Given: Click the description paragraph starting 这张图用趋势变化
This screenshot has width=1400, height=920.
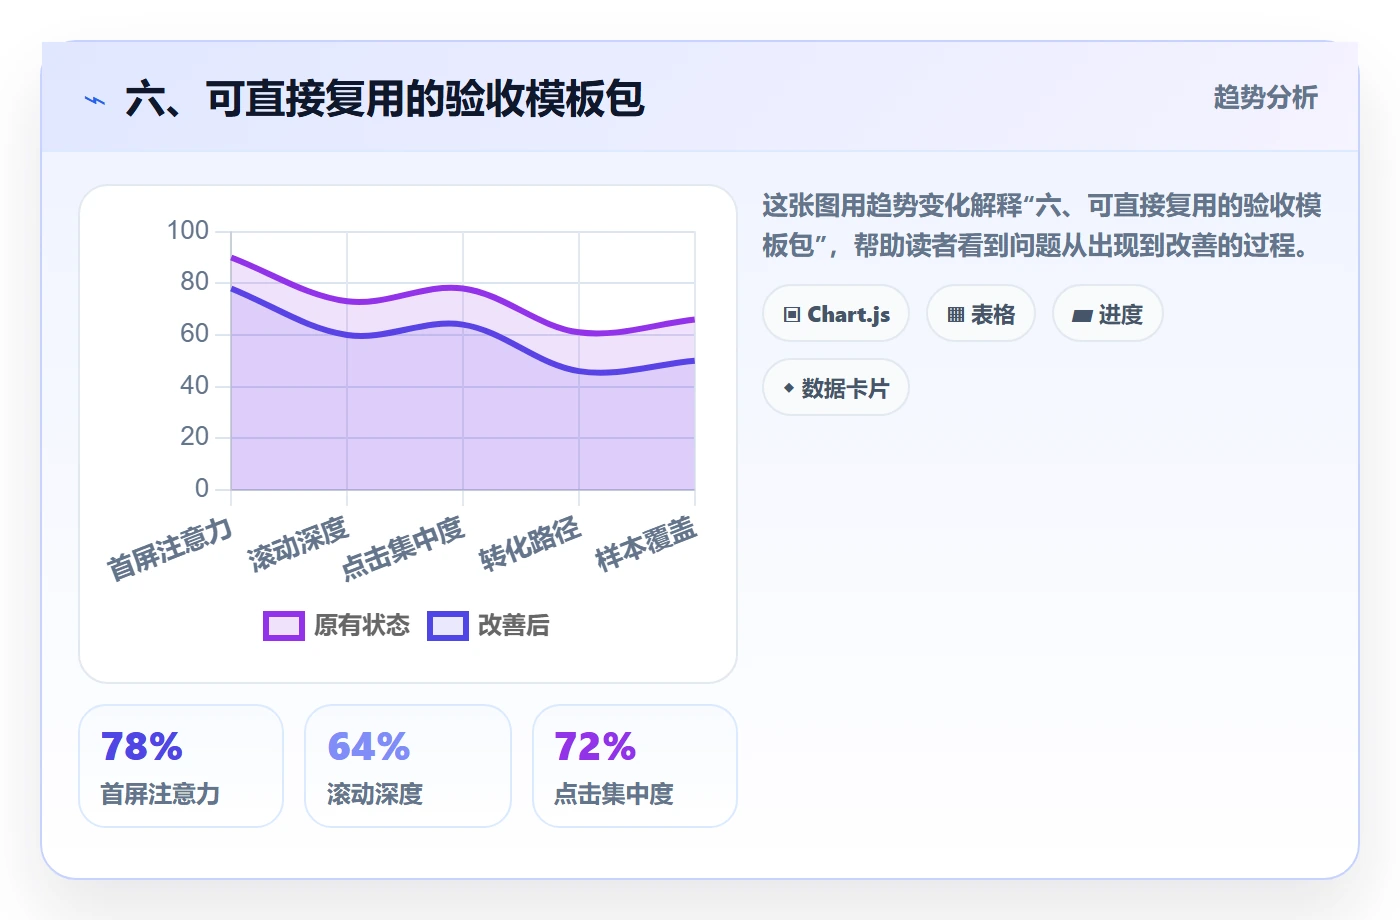Looking at the screenshot, I should (x=1042, y=225).
